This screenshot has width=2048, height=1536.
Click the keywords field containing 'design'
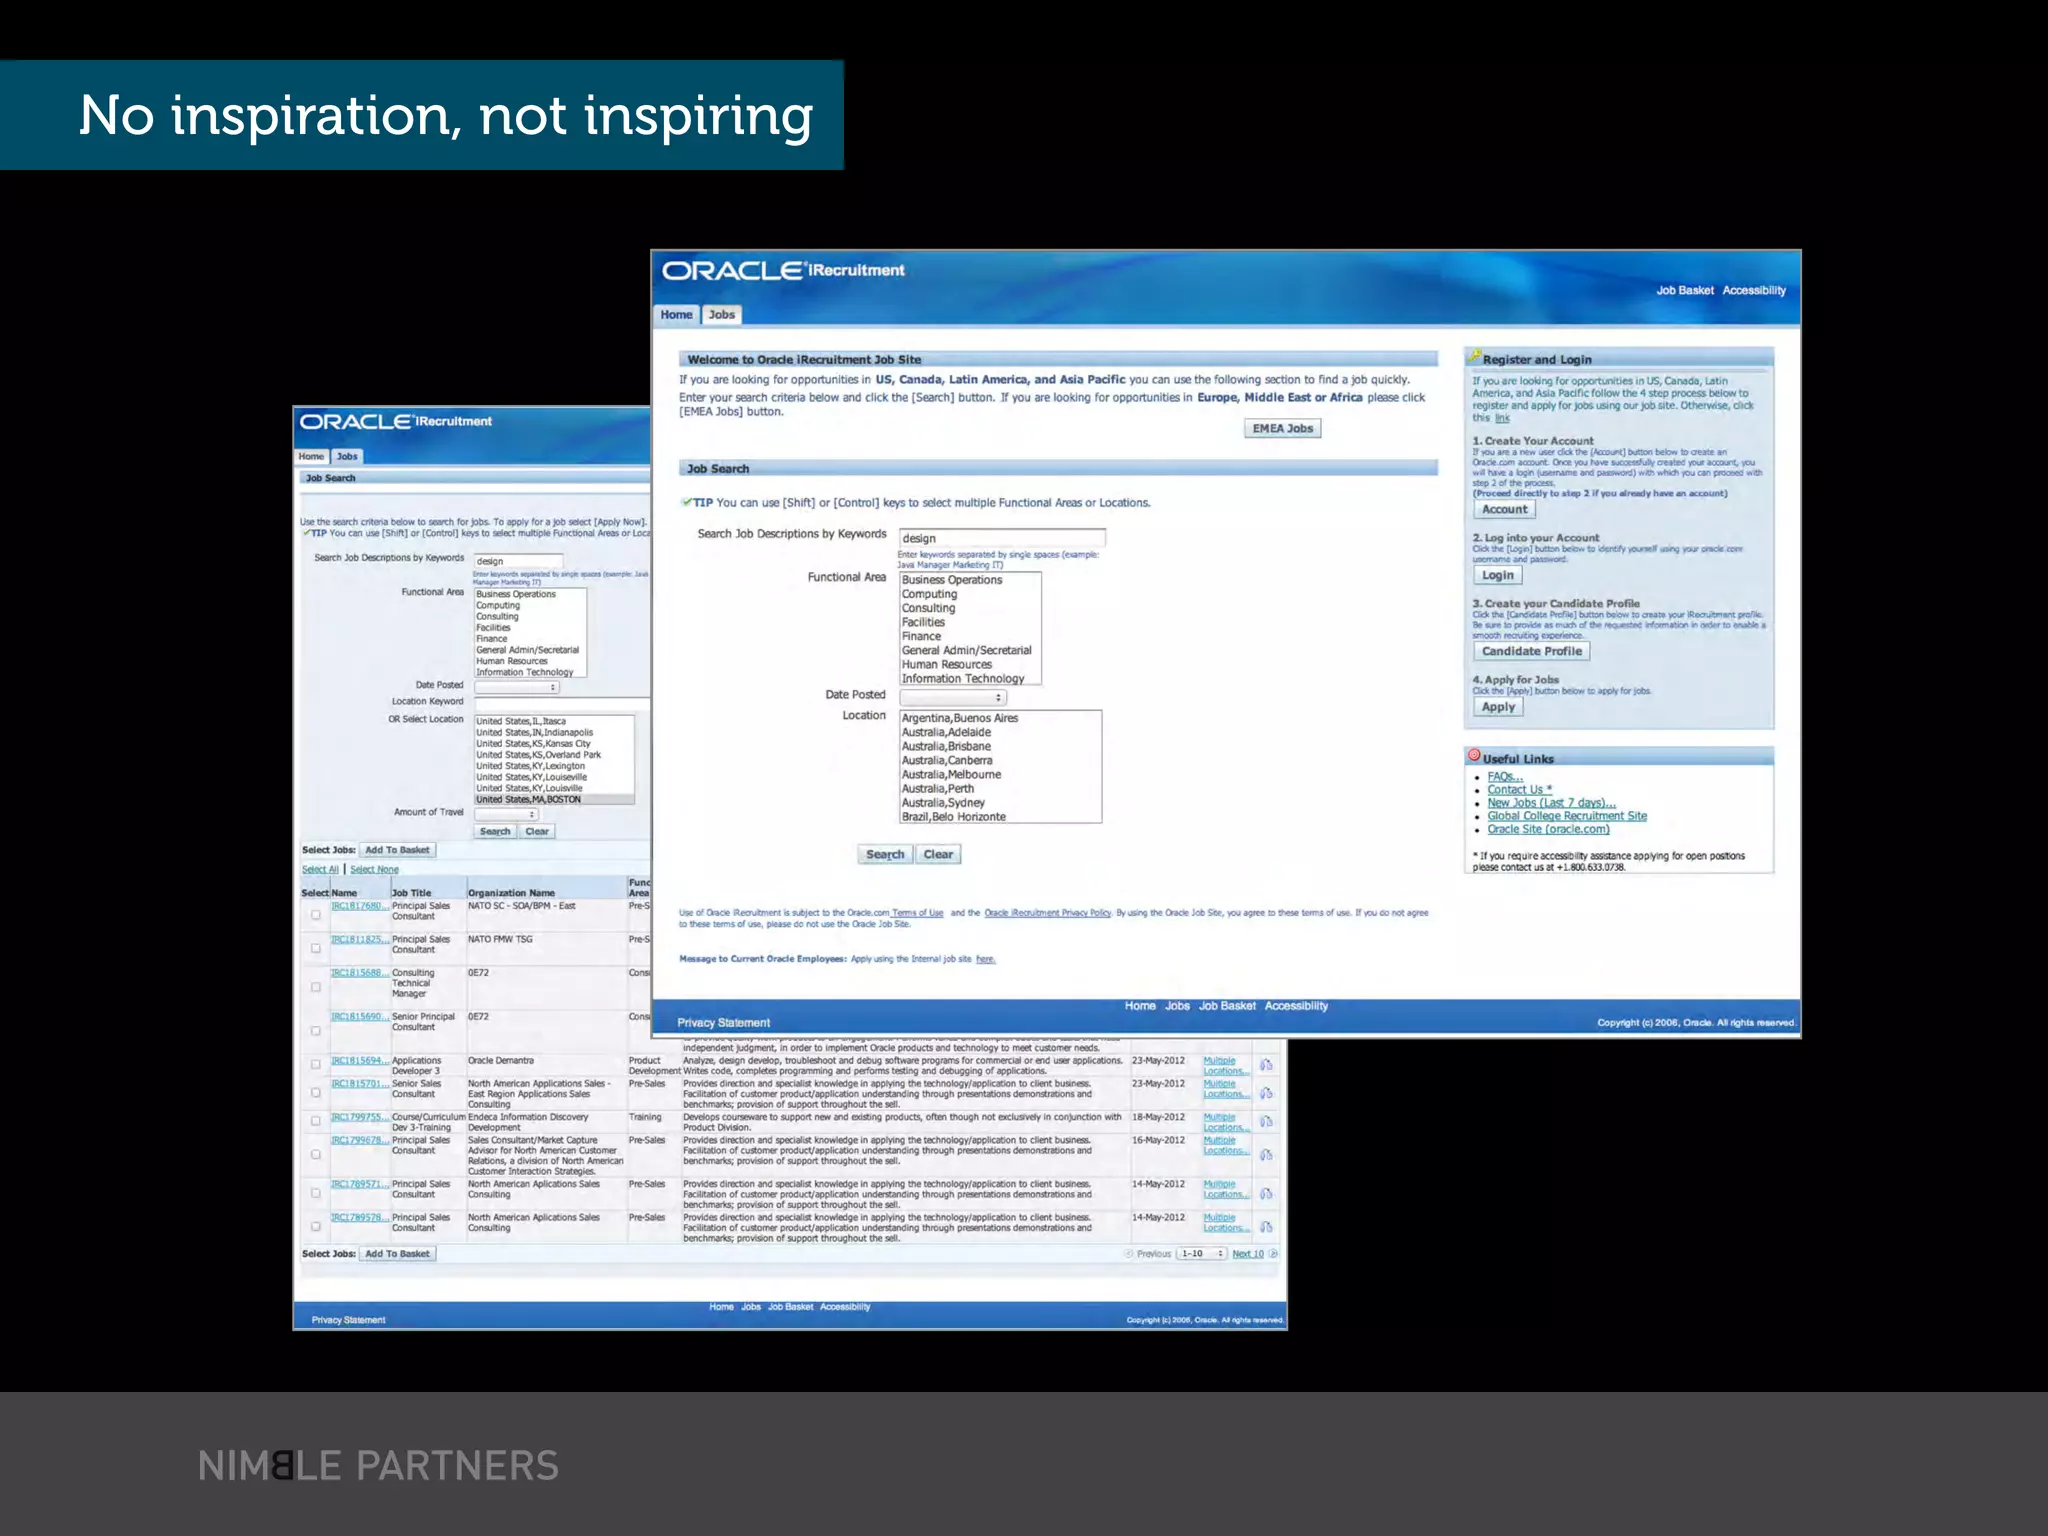1001,538
